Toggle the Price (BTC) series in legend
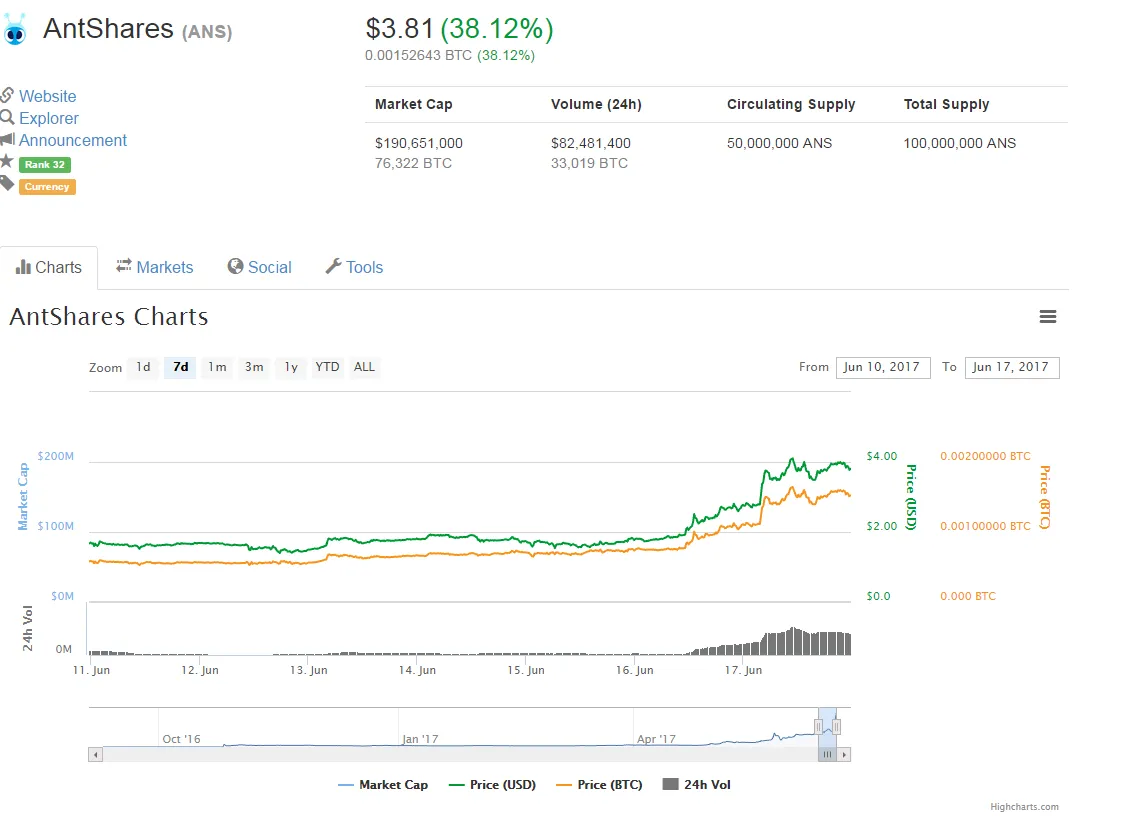The image size is (1139, 819). 599,785
